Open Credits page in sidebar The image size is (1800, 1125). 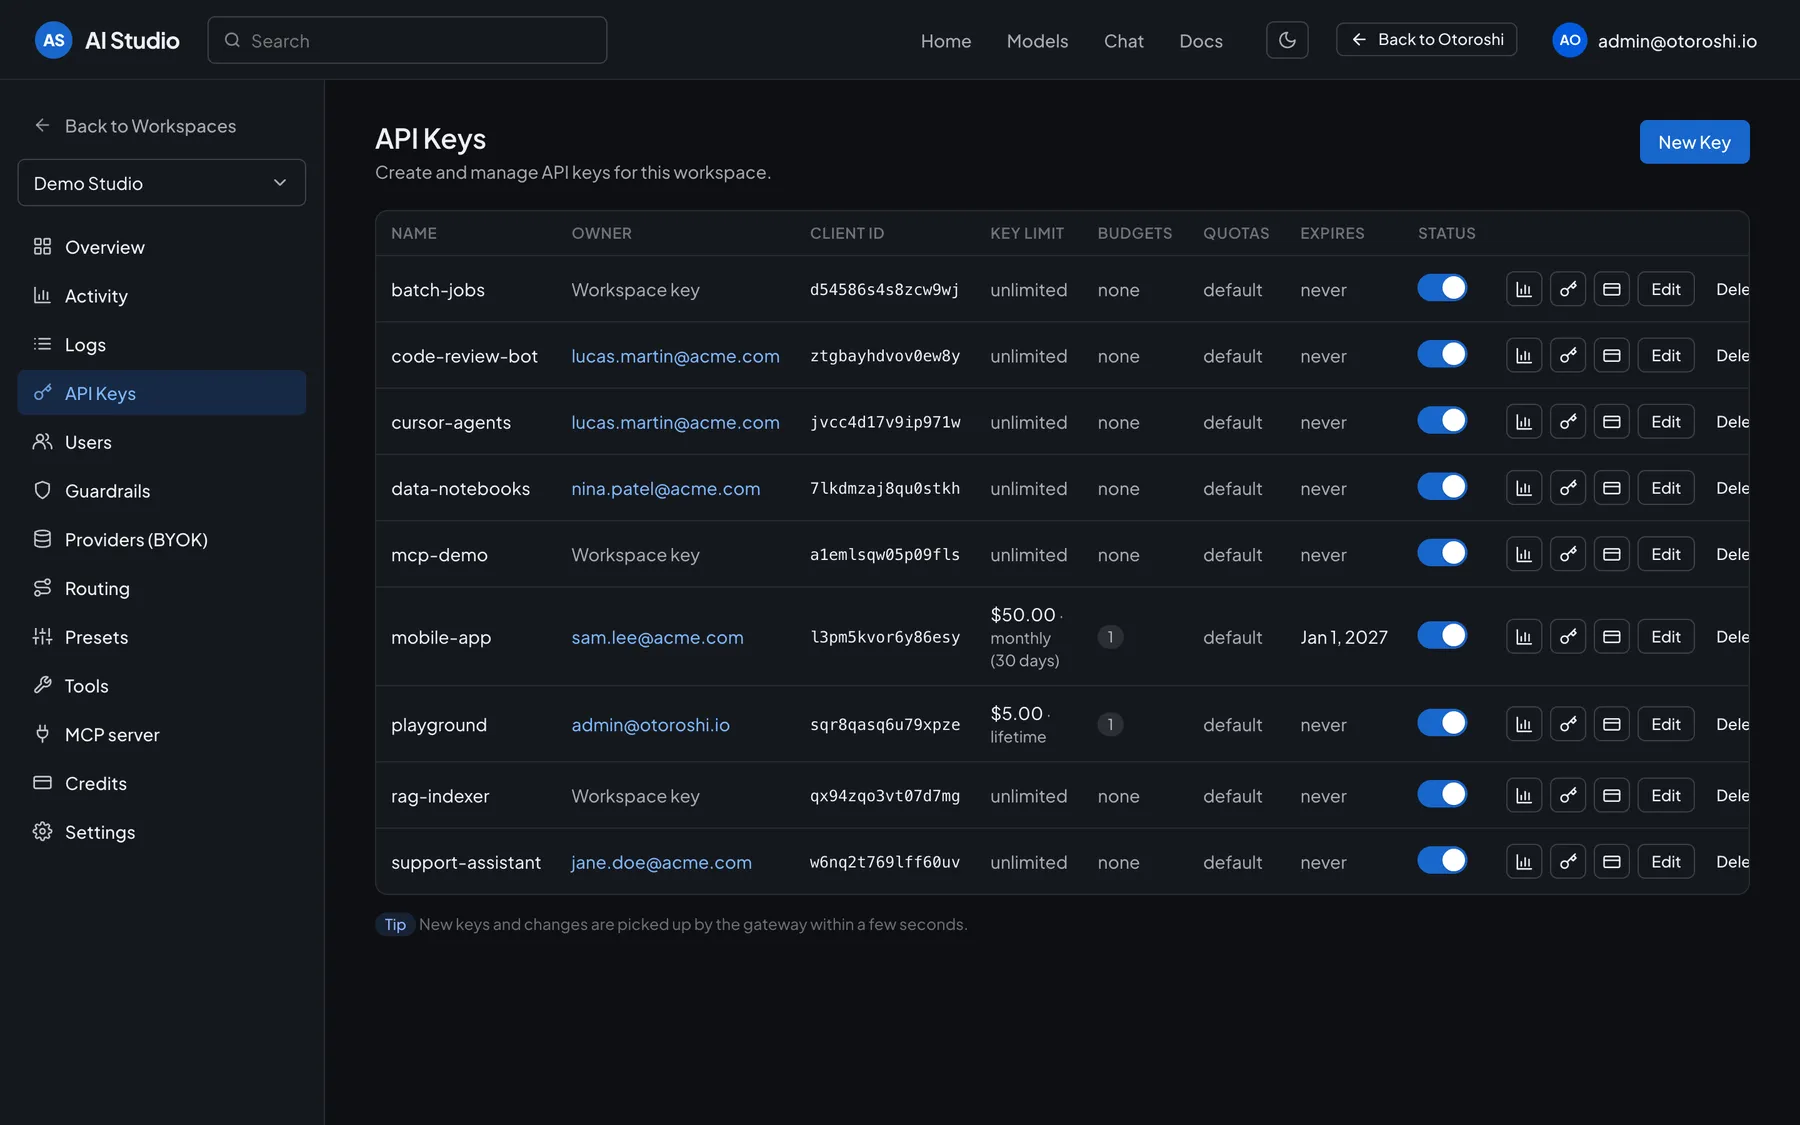click(x=162, y=784)
